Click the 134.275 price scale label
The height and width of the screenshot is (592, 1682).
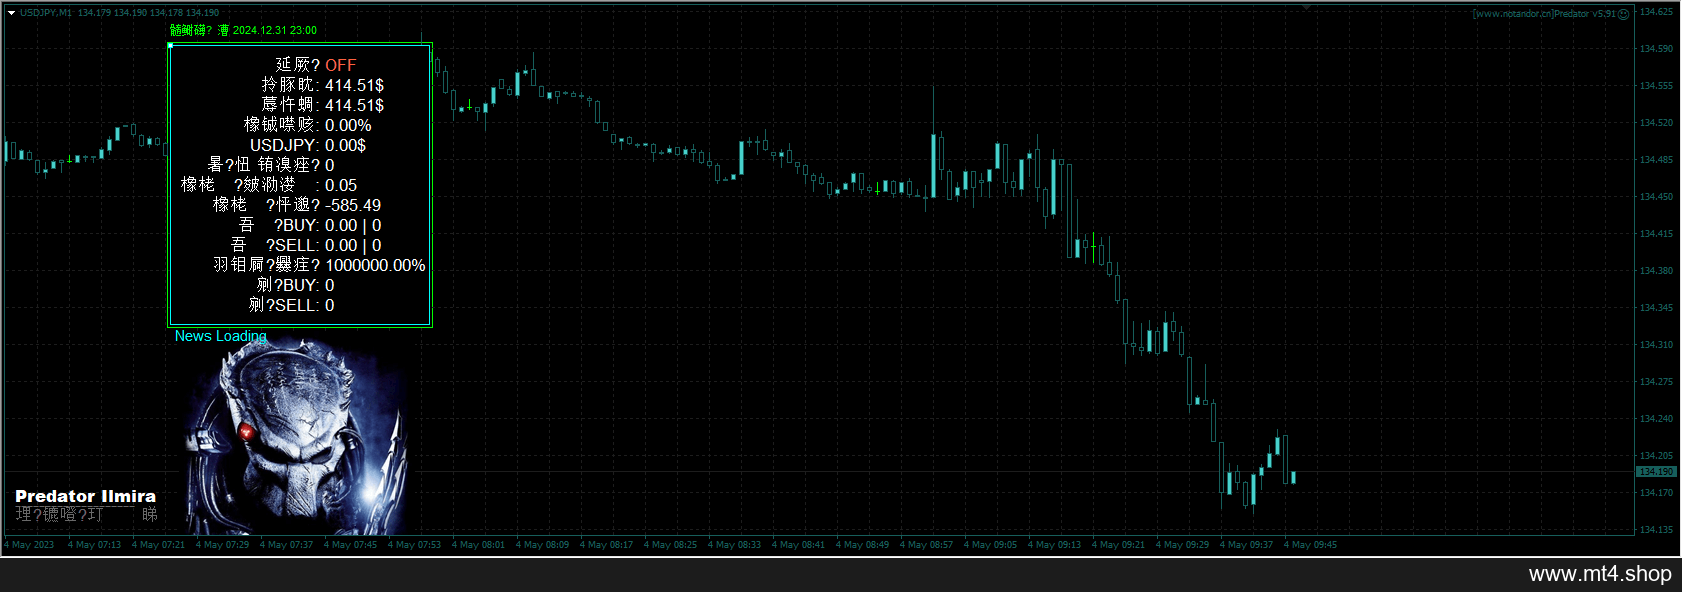(1656, 382)
